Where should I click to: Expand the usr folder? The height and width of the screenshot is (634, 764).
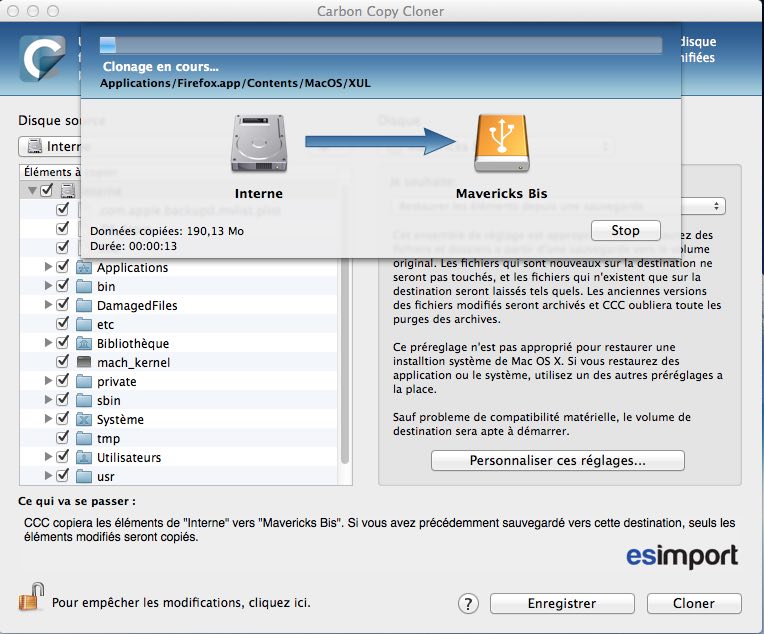coord(48,476)
